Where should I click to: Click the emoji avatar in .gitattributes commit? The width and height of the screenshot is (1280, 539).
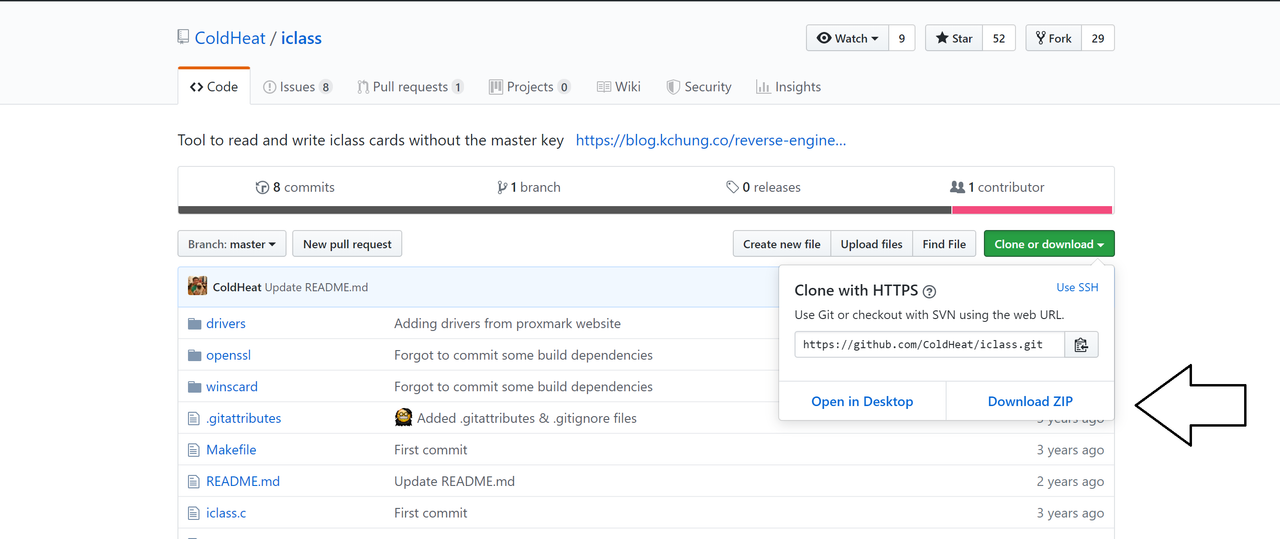pos(403,417)
